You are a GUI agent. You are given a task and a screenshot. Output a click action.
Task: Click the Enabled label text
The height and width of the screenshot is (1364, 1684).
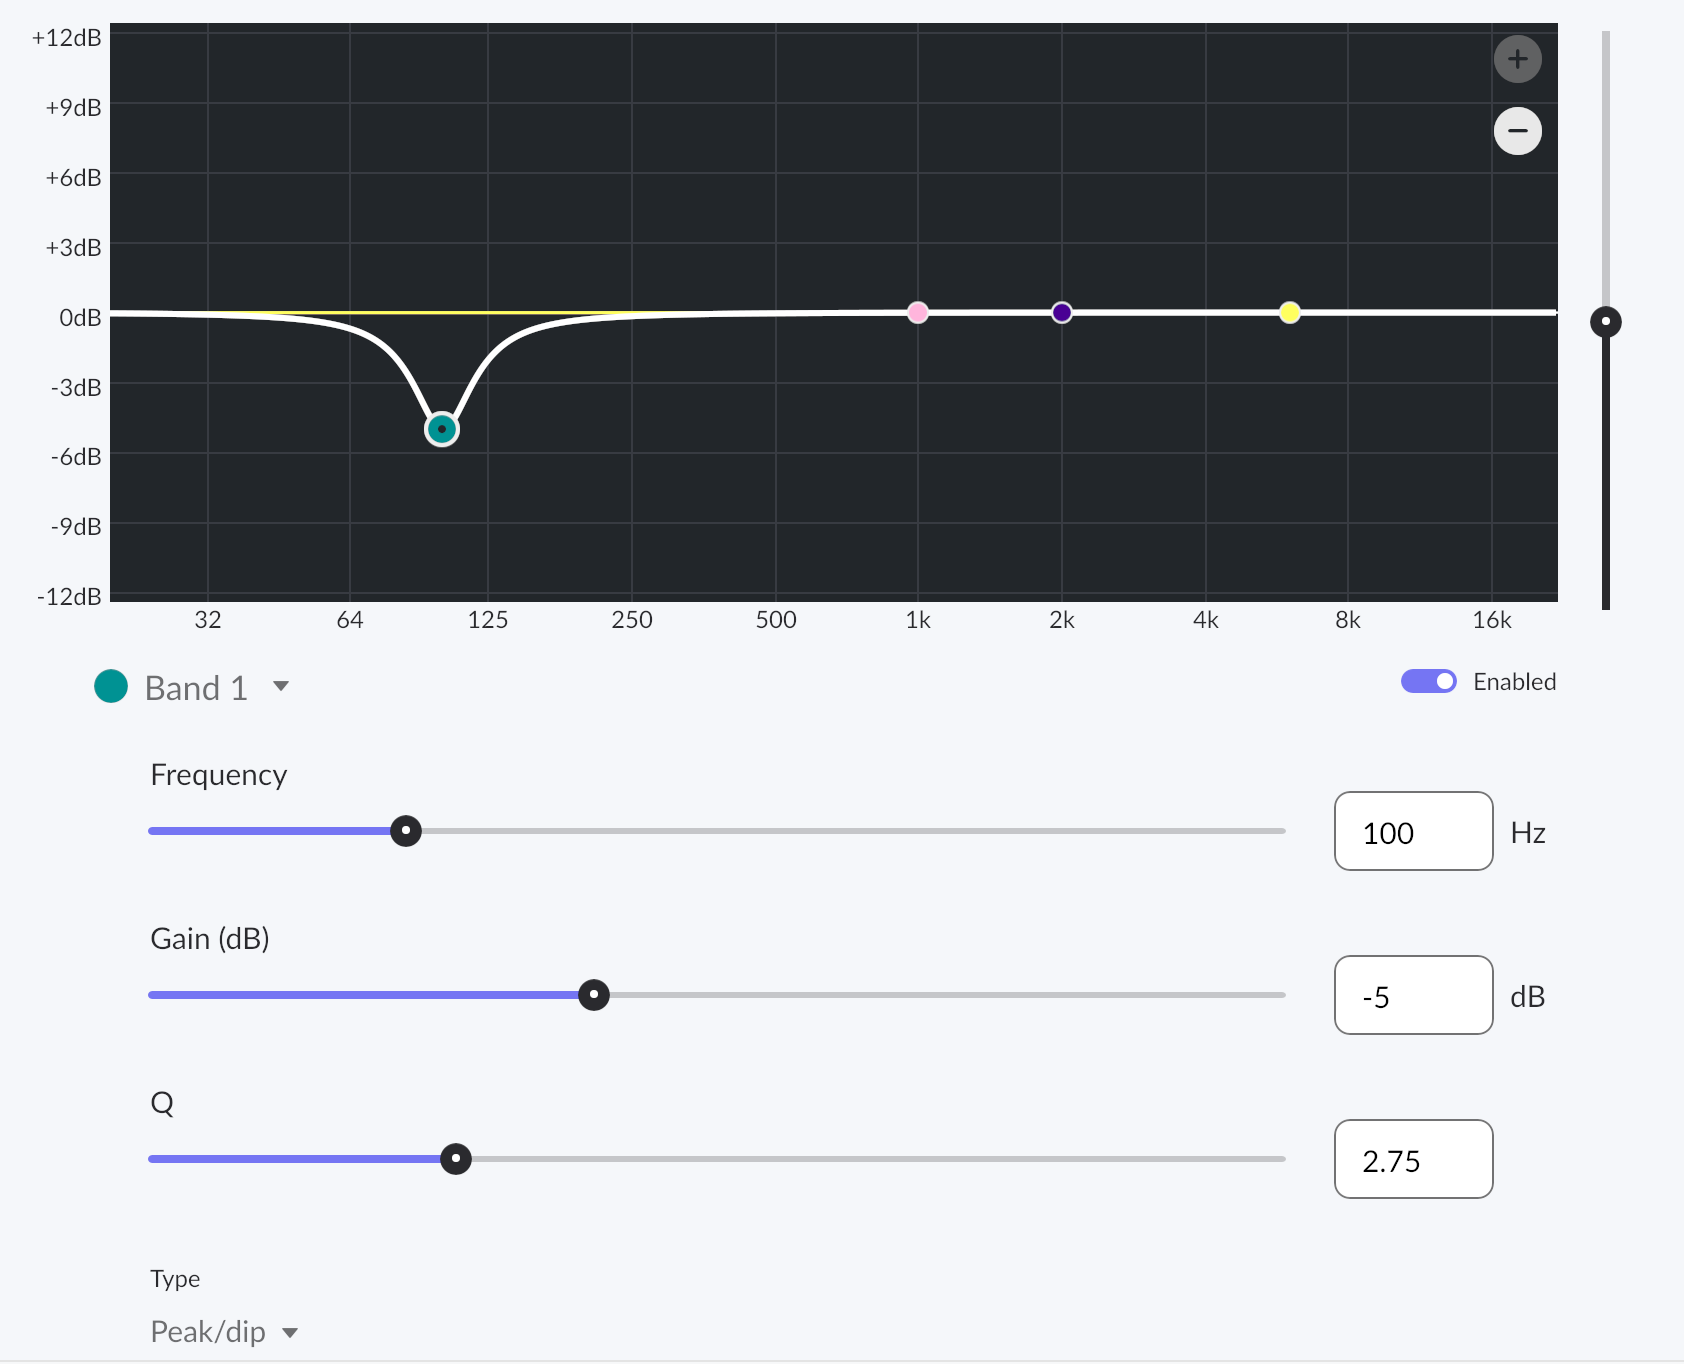(1514, 682)
